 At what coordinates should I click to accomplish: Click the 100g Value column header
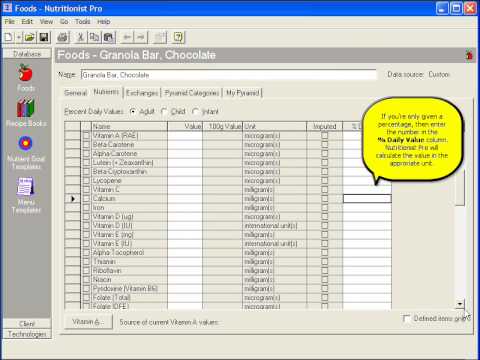(223, 127)
